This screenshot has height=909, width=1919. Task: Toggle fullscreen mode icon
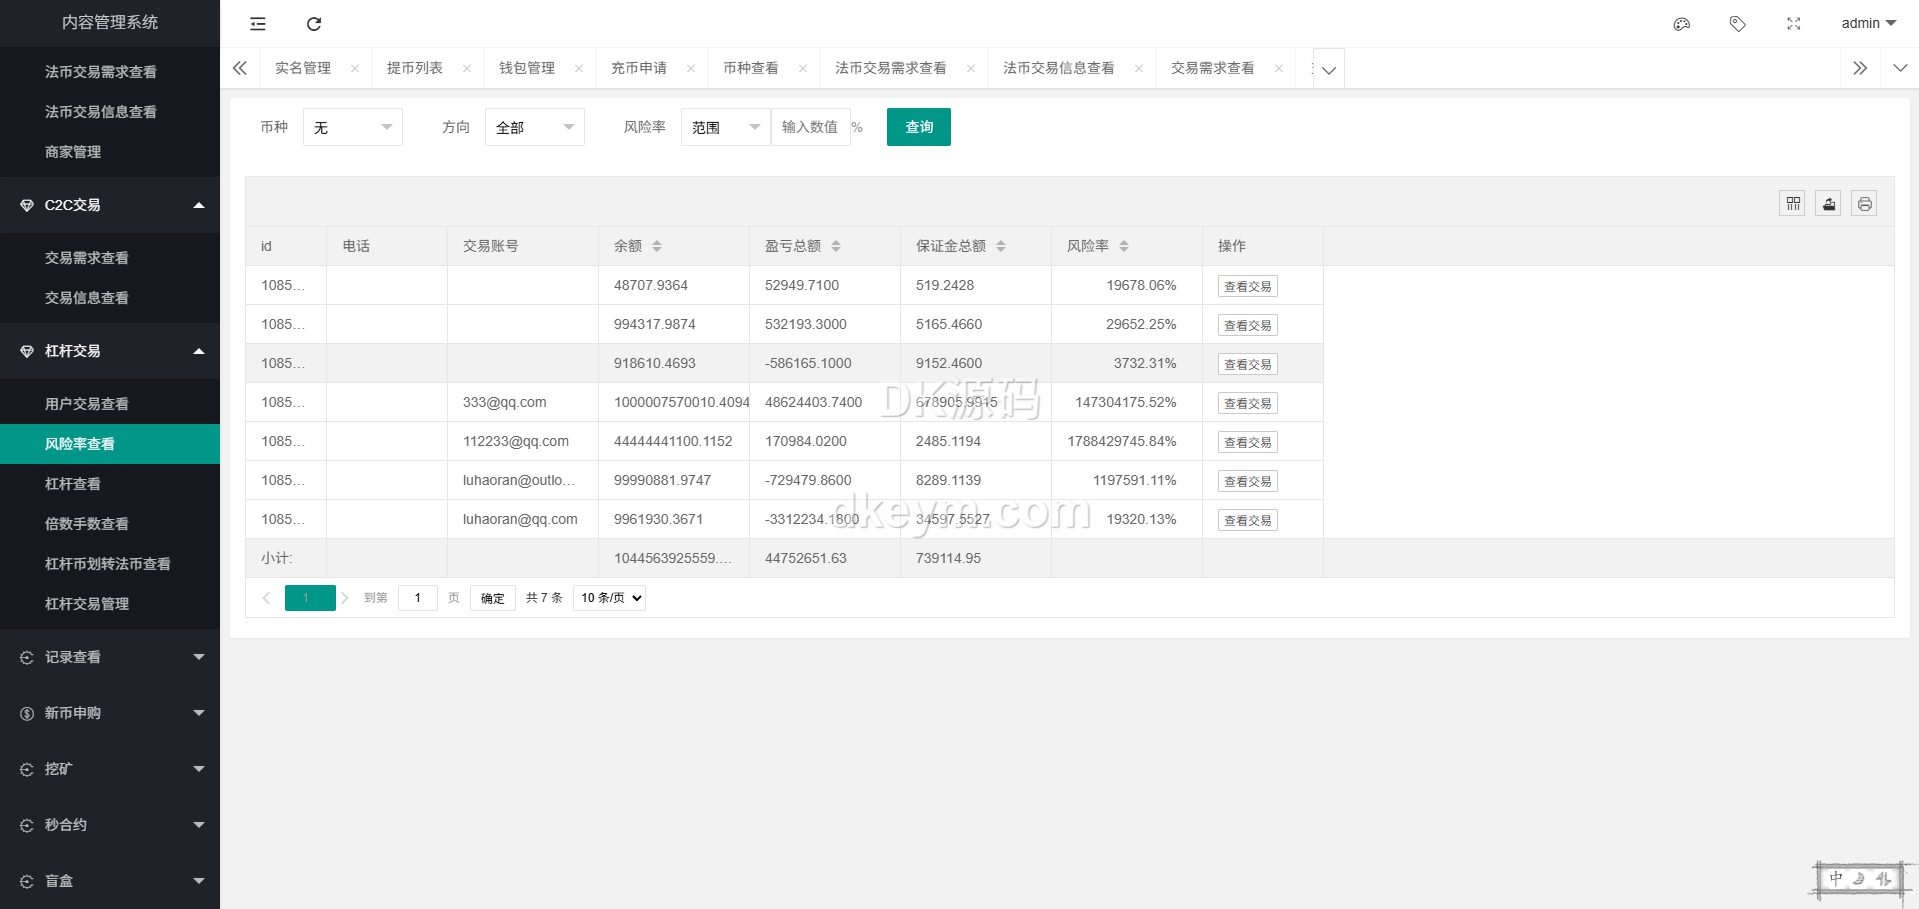pos(1794,24)
